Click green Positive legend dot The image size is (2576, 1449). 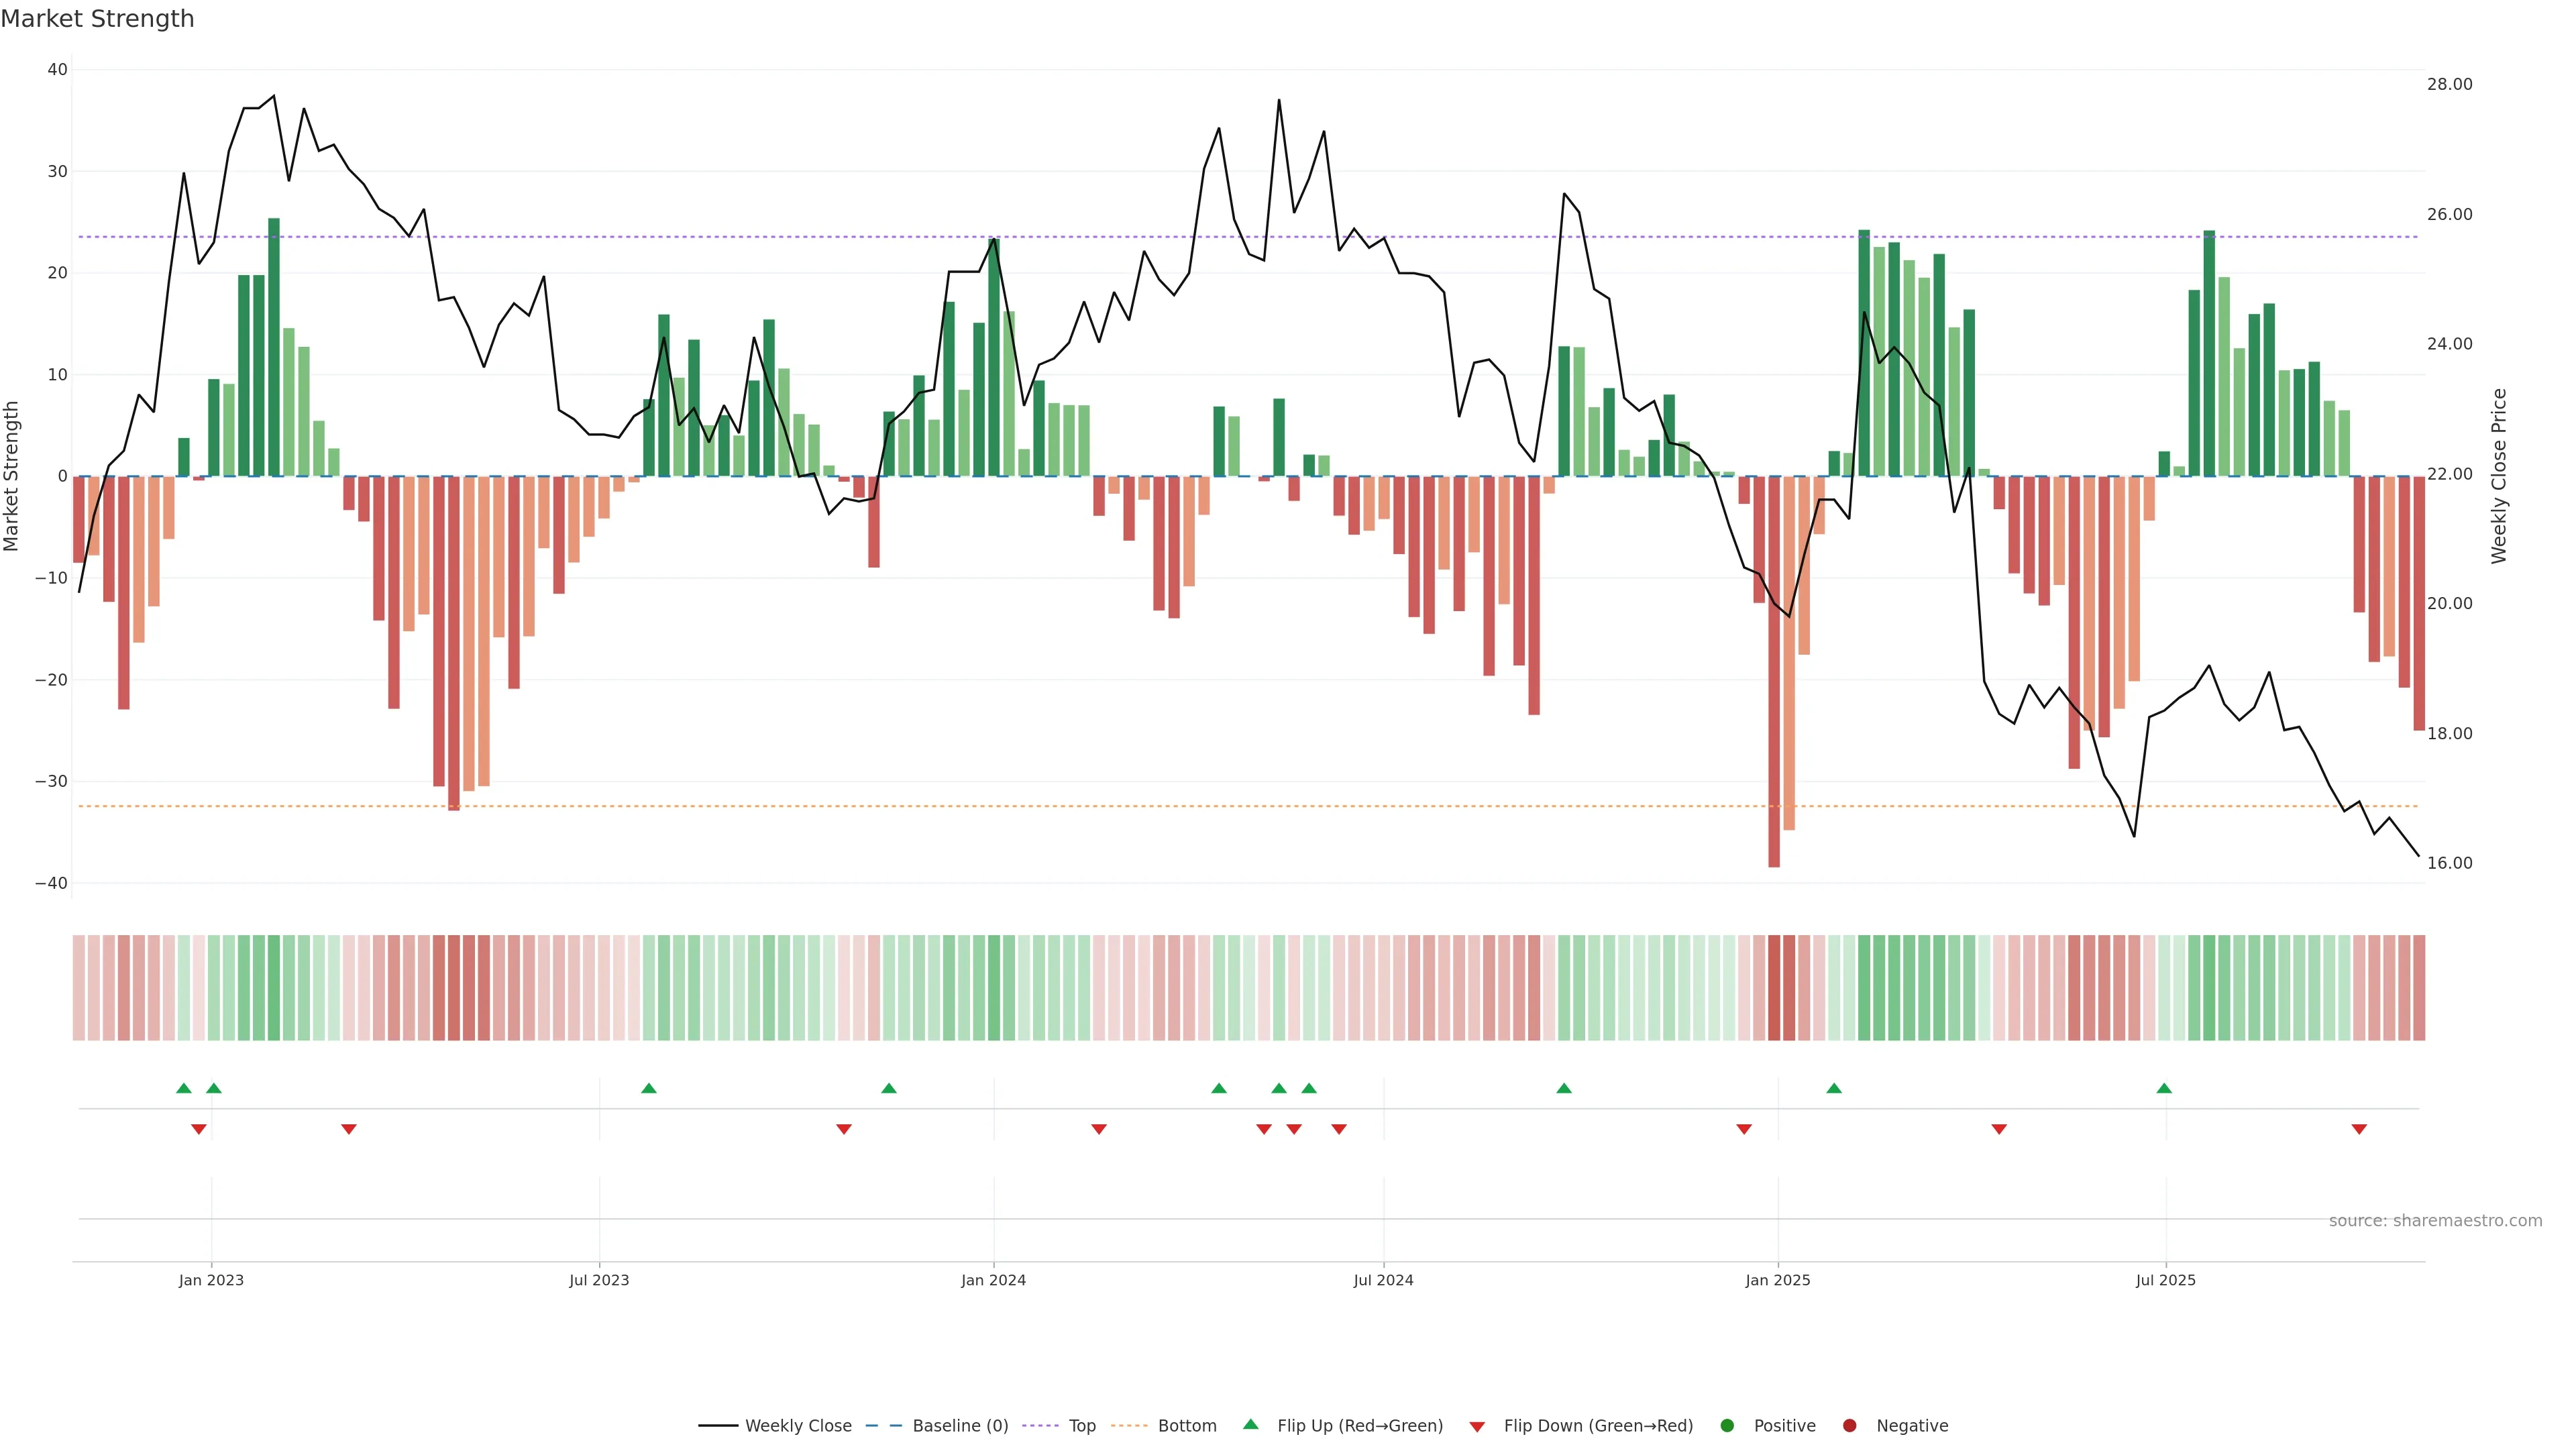click(1727, 1425)
